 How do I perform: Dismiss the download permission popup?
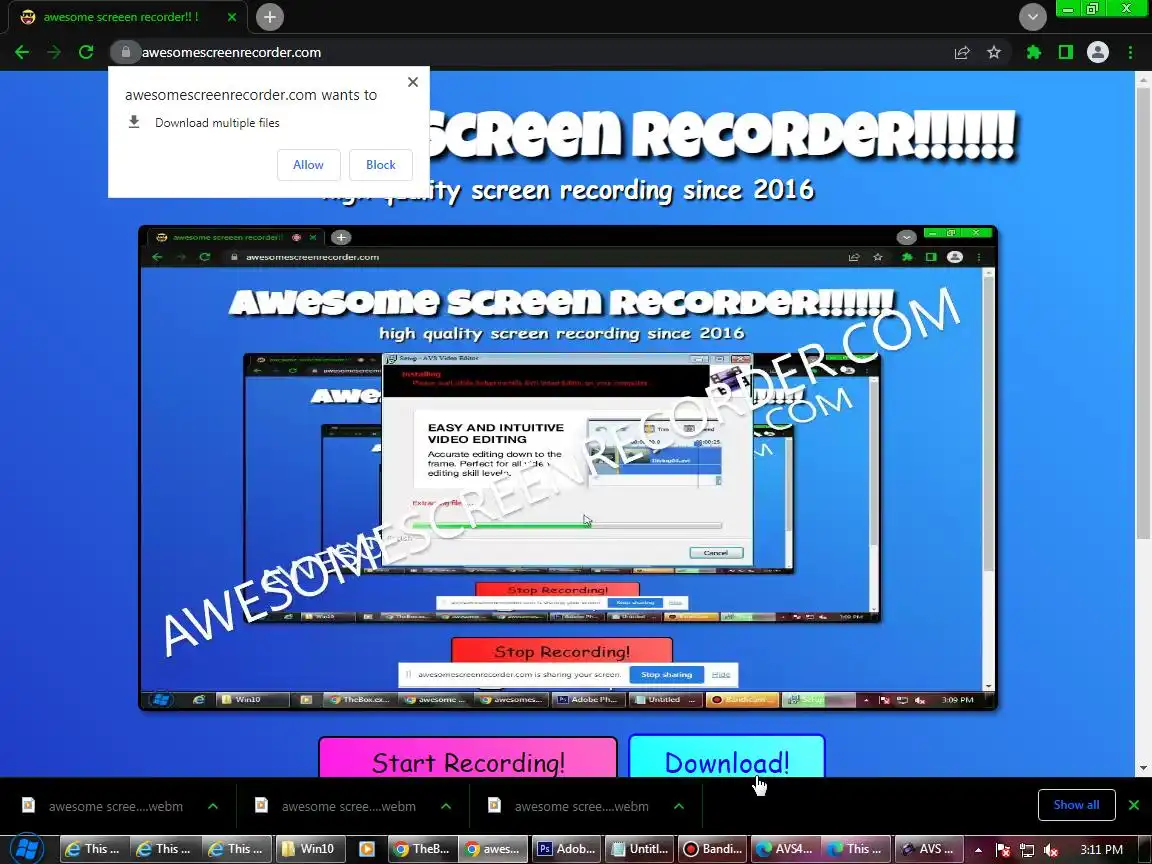click(413, 82)
